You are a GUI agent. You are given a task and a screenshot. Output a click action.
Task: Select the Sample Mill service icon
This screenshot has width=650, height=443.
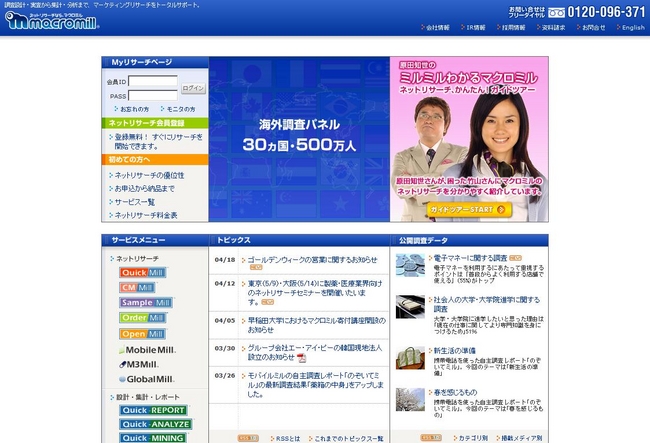click(146, 303)
